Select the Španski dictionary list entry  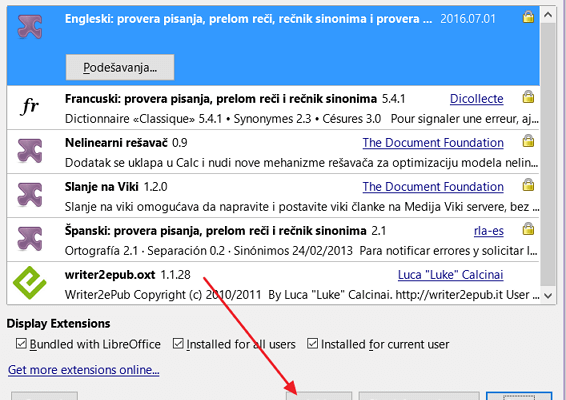click(x=273, y=240)
